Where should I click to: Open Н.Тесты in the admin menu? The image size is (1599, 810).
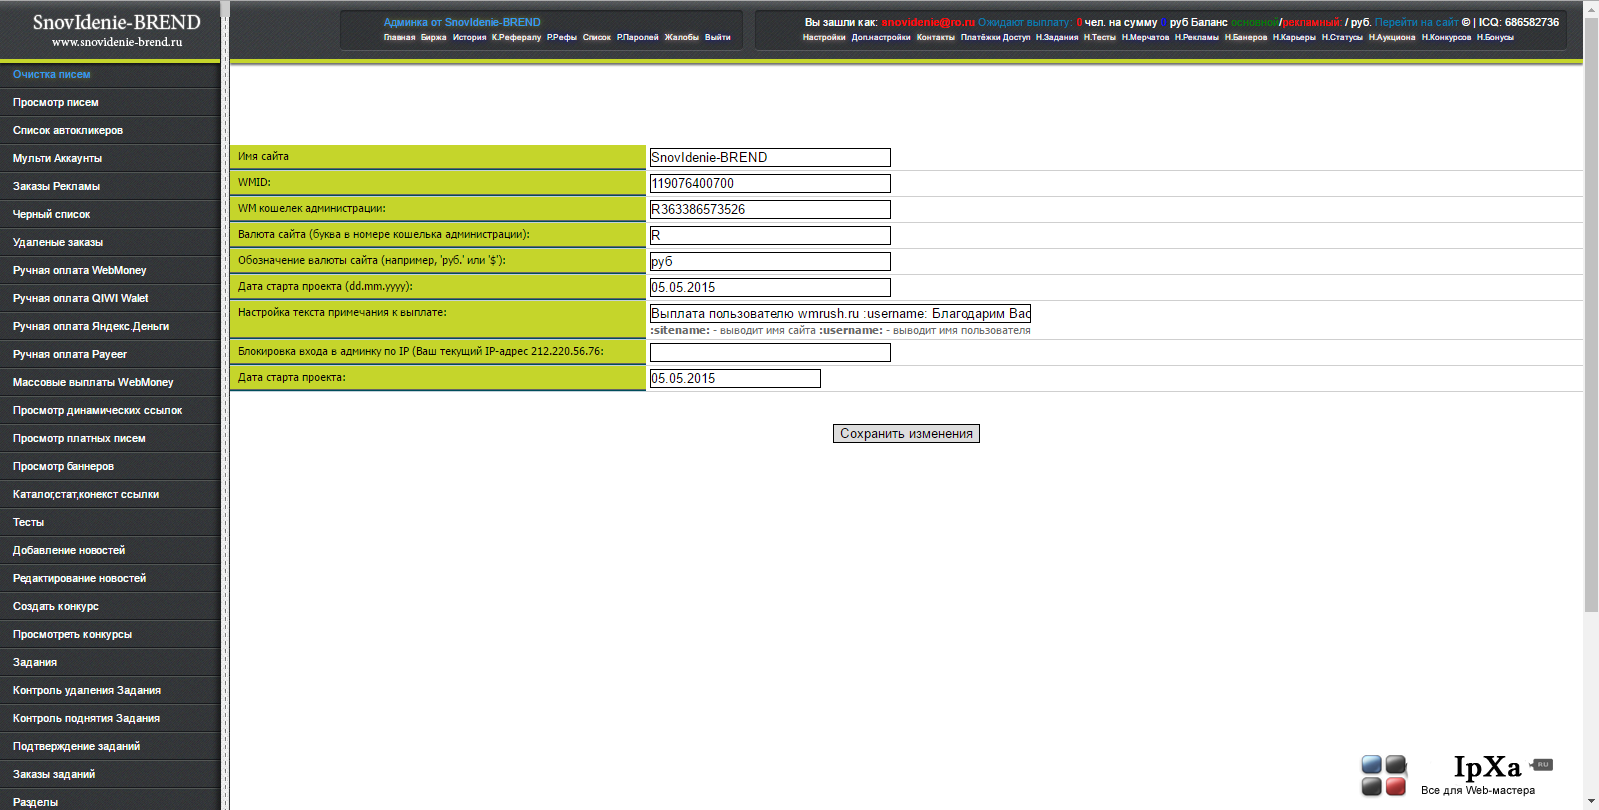coord(1100,37)
